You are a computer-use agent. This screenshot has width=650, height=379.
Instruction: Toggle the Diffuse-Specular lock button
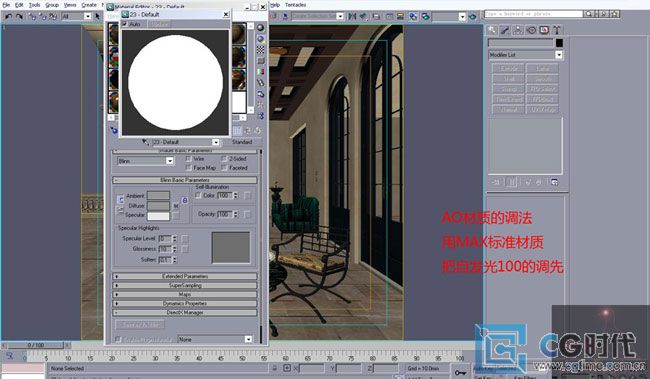(x=120, y=210)
